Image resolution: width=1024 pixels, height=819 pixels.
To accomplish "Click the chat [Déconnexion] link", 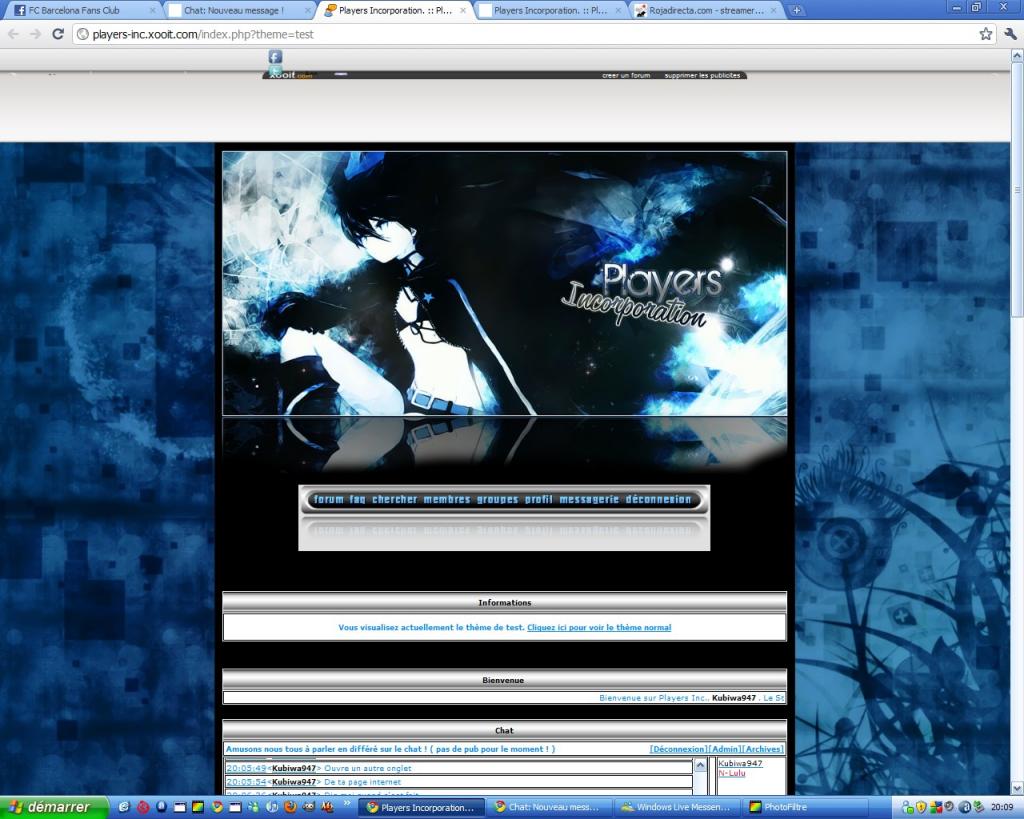I will coord(679,749).
